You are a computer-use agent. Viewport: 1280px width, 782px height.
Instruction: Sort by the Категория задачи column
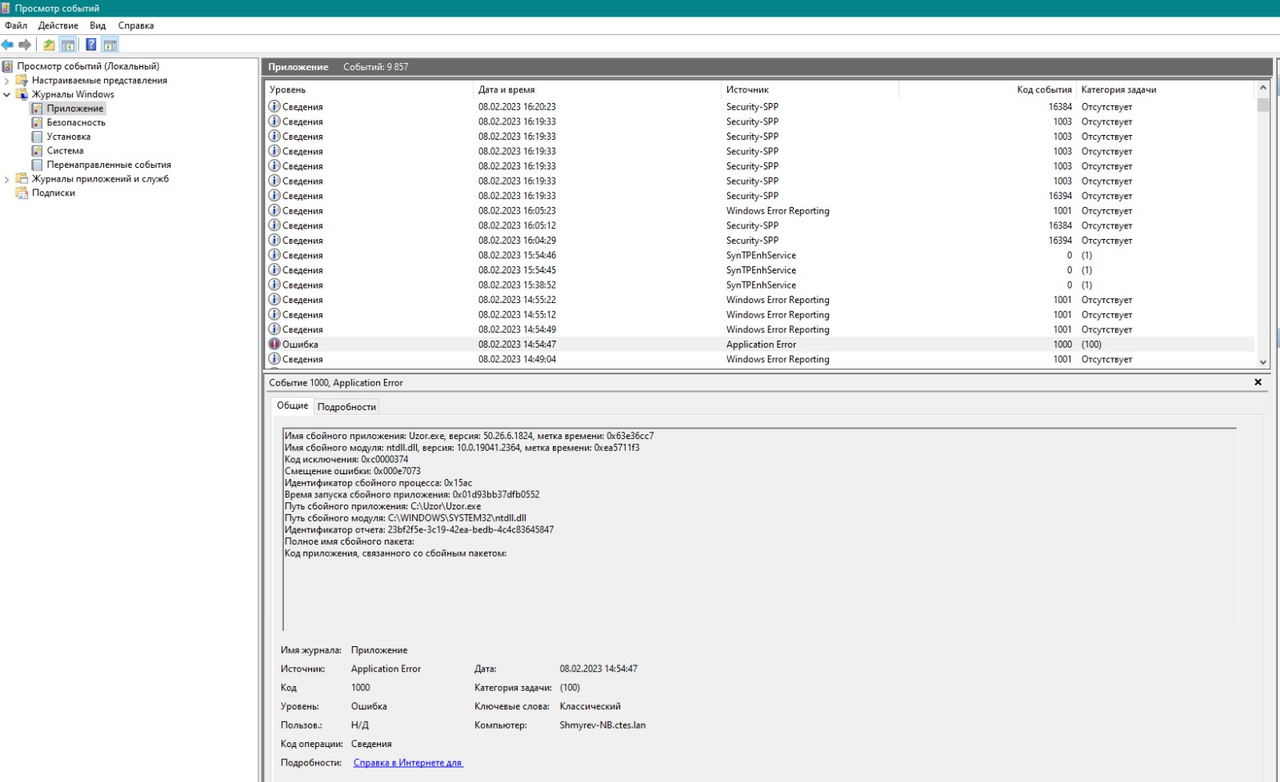coord(1165,90)
